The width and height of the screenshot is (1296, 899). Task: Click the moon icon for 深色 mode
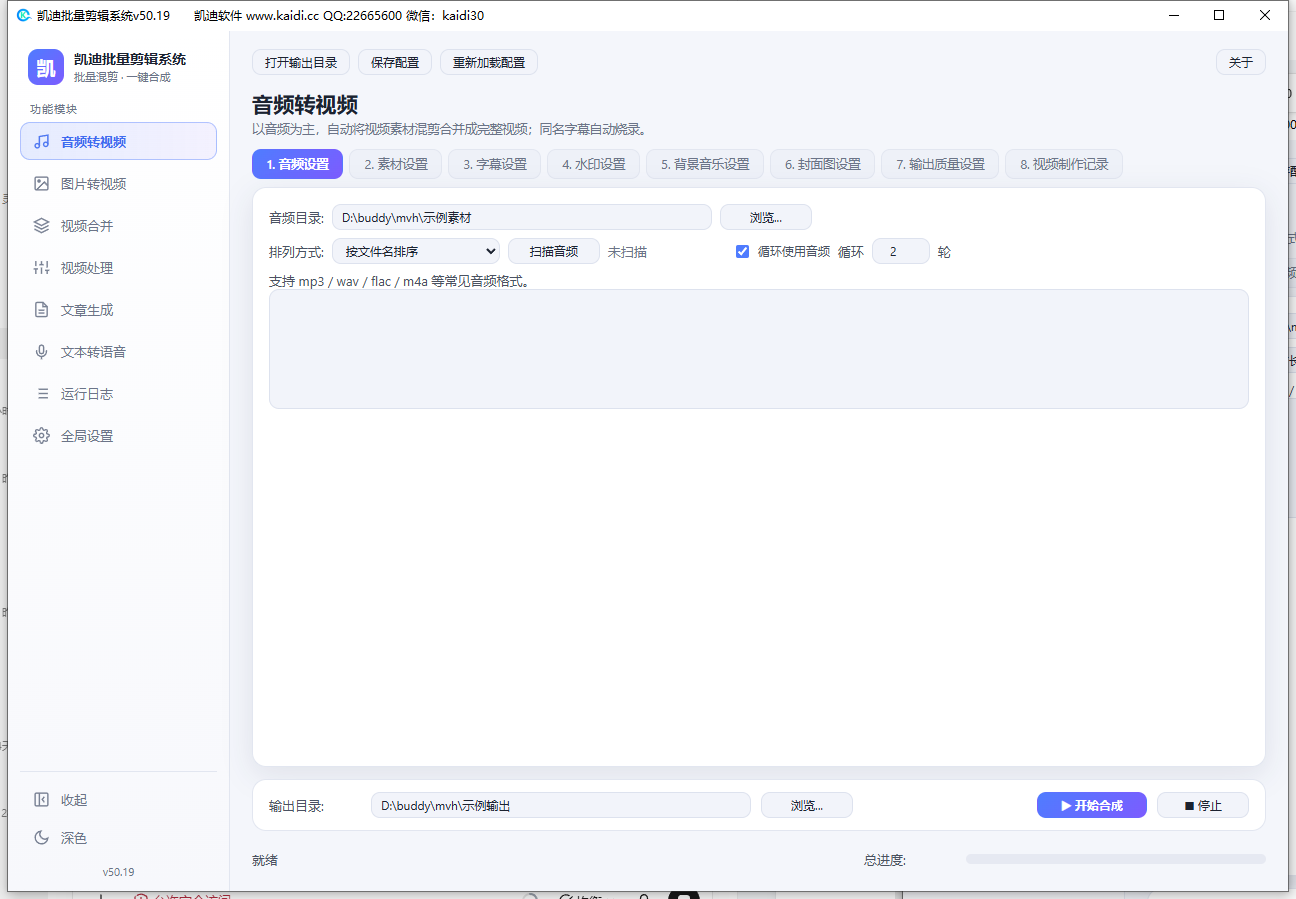41,837
